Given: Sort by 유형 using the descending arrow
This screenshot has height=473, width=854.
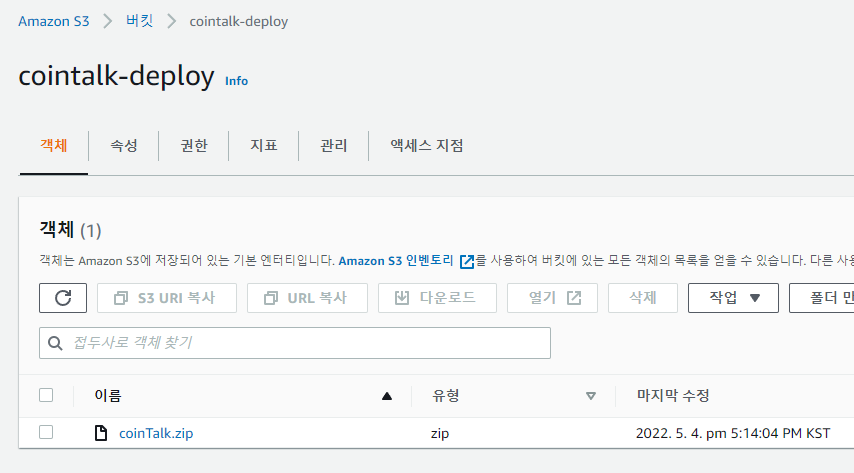Looking at the screenshot, I should [590, 396].
